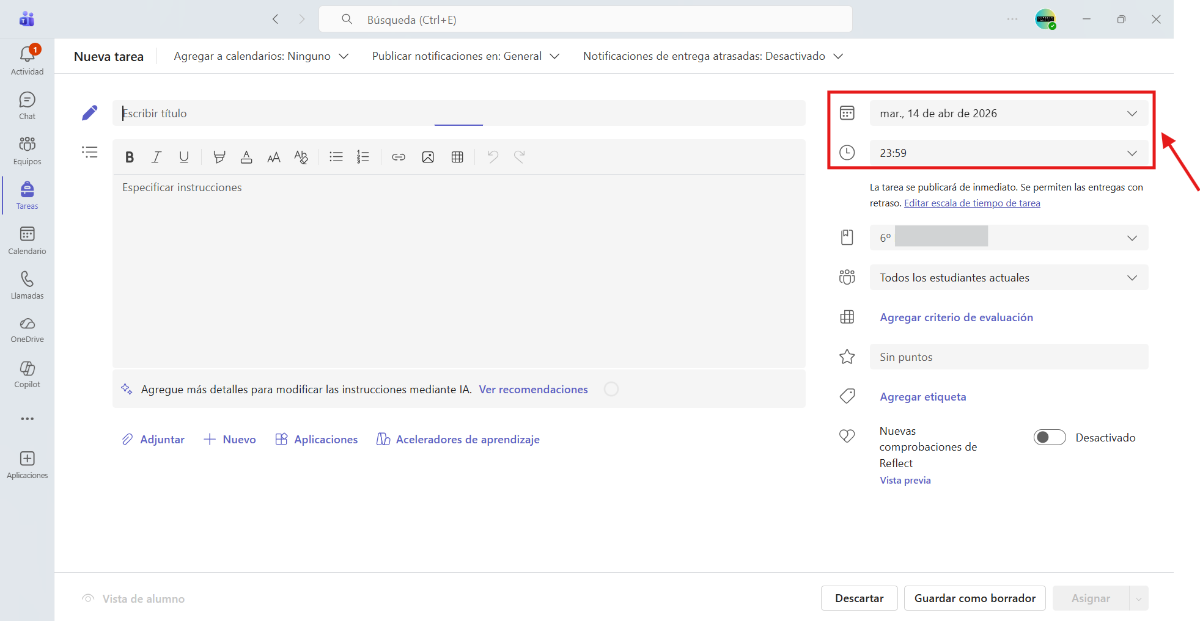Open the arrow next to Asignar
This screenshot has height=621, width=1200.
tap(1138, 599)
